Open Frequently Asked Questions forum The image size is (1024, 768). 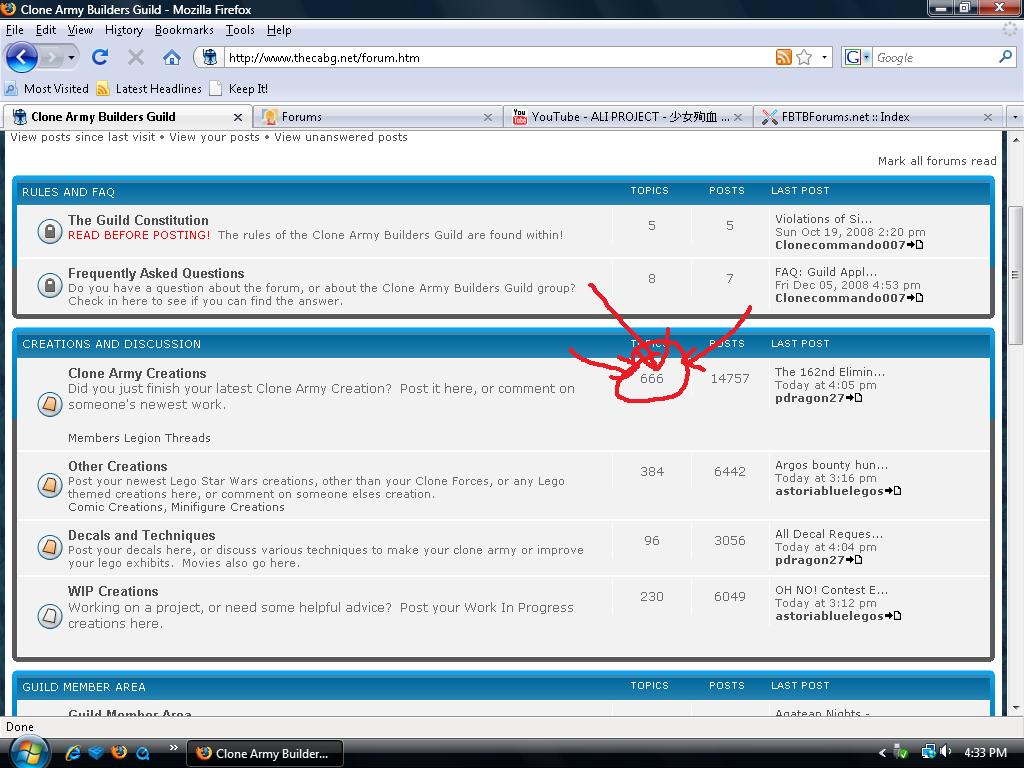pos(156,274)
